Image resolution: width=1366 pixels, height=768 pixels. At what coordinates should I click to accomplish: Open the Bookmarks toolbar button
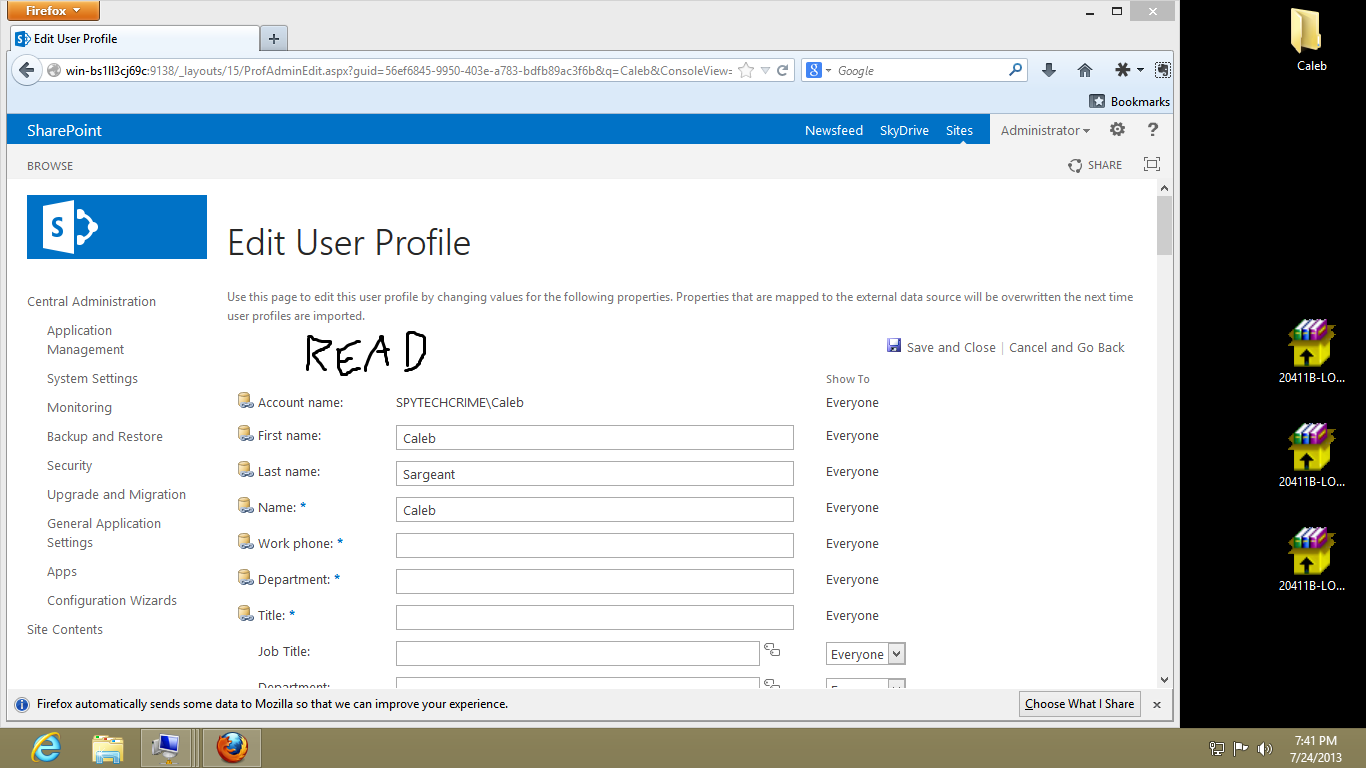[1129, 101]
